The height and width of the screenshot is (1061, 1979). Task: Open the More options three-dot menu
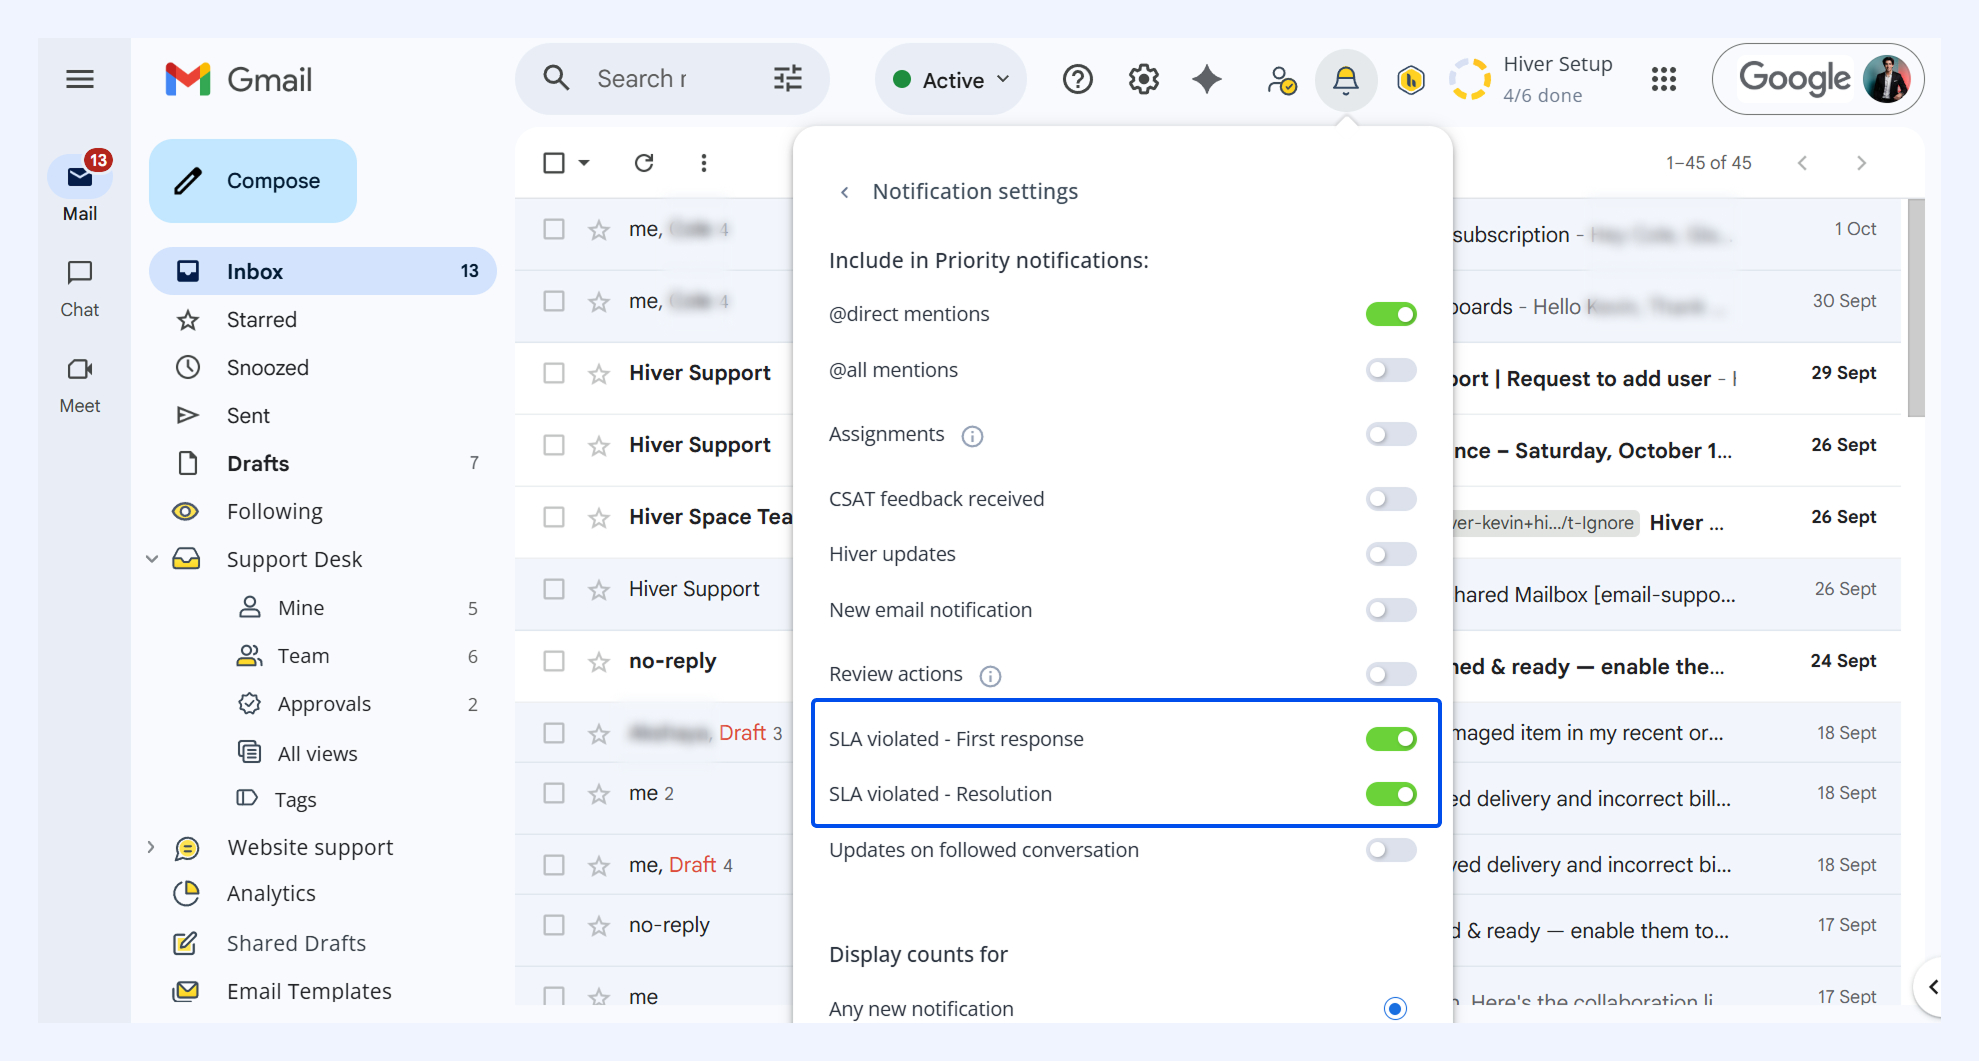point(704,163)
